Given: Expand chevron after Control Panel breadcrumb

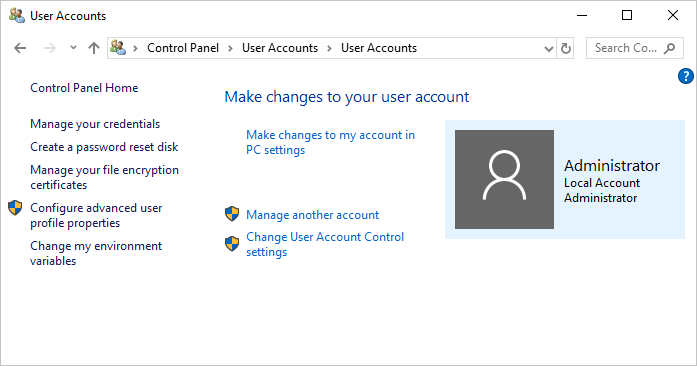Looking at the screenshot, I should pos(230,48).
